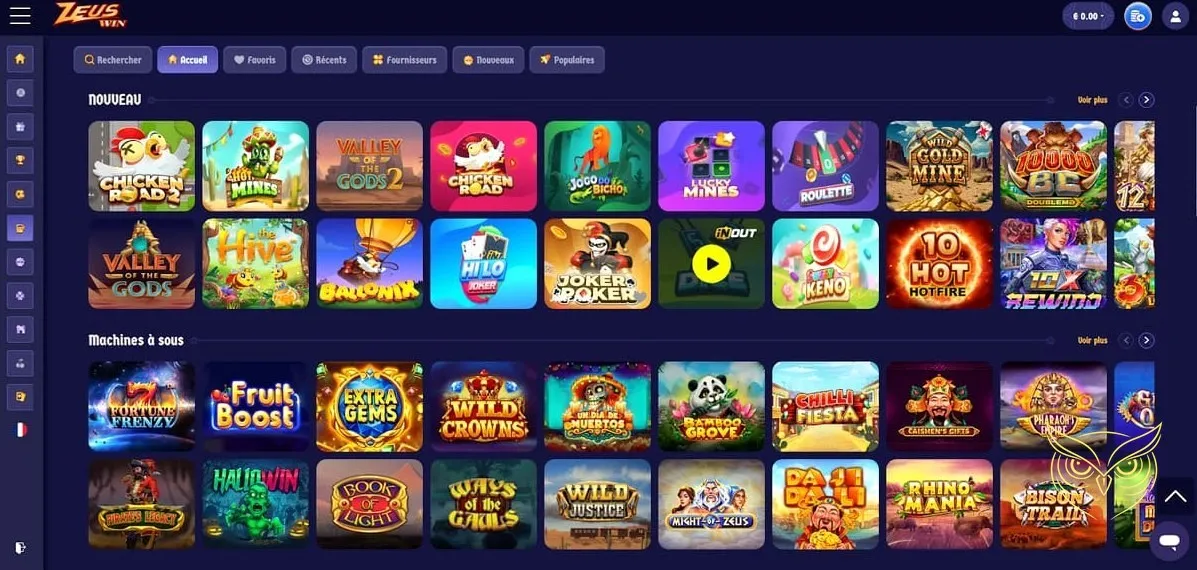This screenshot has height=570, width=1197.
Task: Switch to the Favoris tab
Action: click(255, 60)
